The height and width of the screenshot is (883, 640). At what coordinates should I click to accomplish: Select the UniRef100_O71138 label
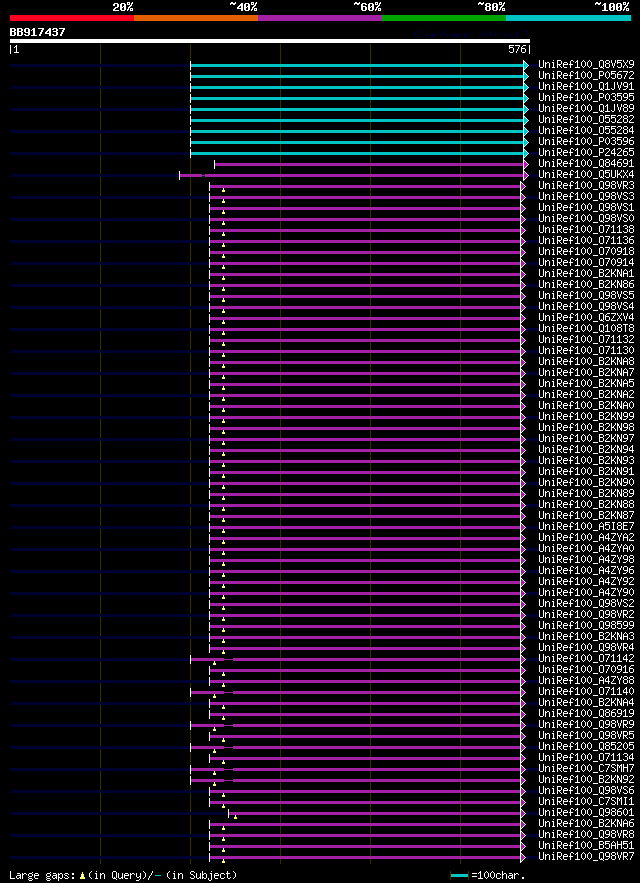[x=586, y=230]
